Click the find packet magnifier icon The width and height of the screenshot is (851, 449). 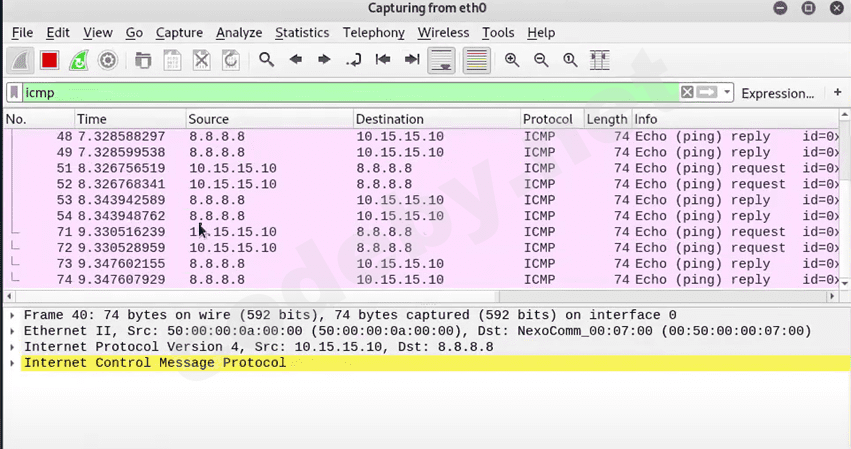click(x=266, y=60)
